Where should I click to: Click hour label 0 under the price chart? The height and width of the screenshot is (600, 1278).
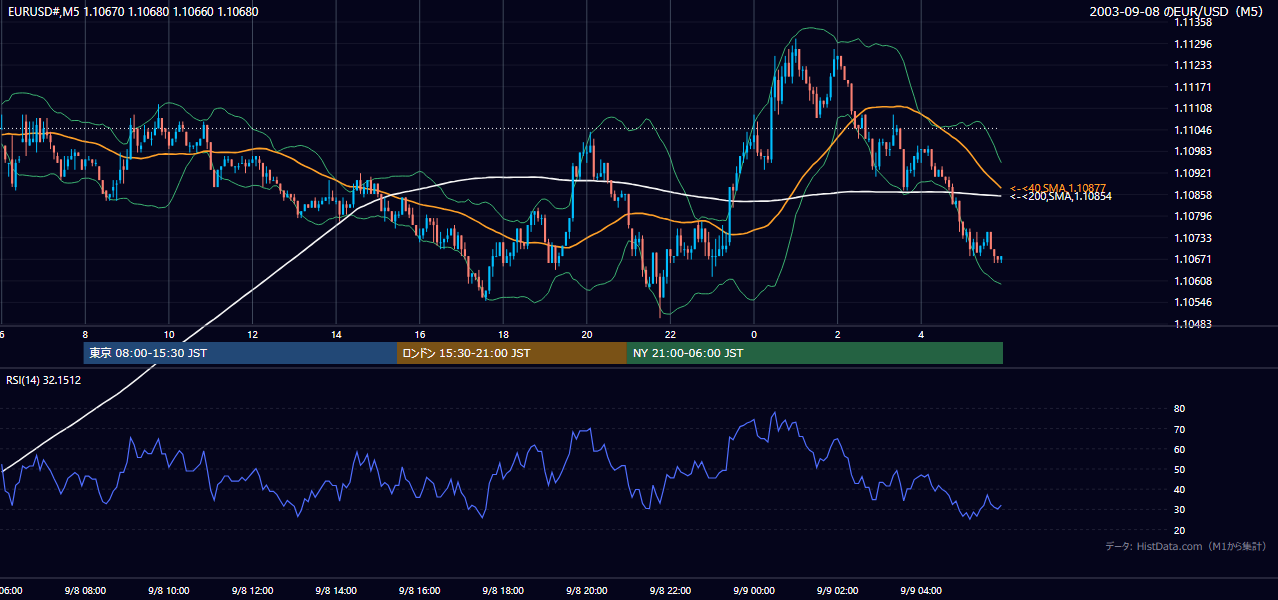coord(754,334)
